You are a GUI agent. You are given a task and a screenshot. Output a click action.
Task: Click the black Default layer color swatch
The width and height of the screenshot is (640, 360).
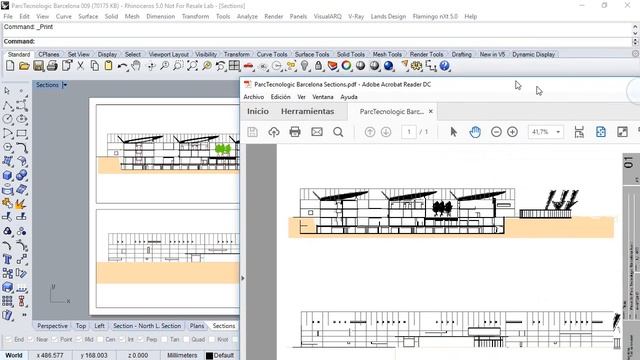pos(209,356)
